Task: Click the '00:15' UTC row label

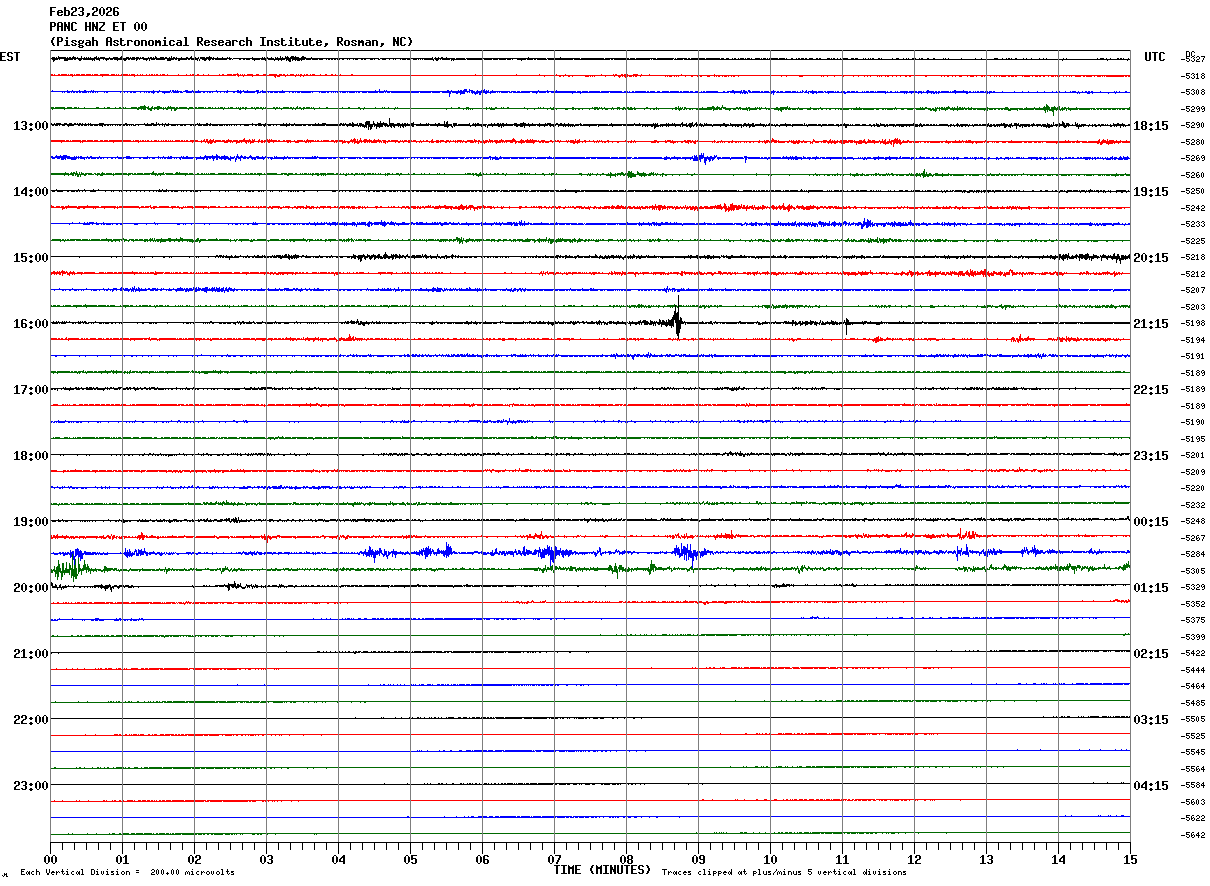Action: point(1151,522)
